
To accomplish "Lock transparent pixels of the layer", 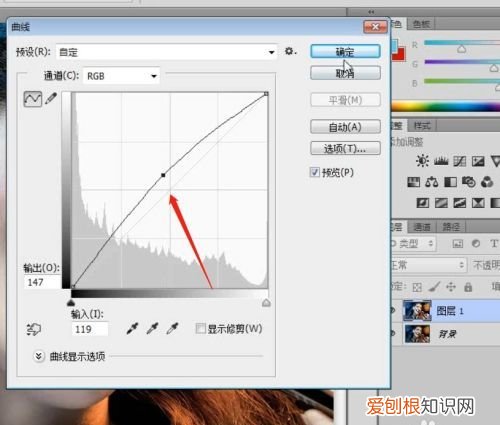I will tap(417, 287).
